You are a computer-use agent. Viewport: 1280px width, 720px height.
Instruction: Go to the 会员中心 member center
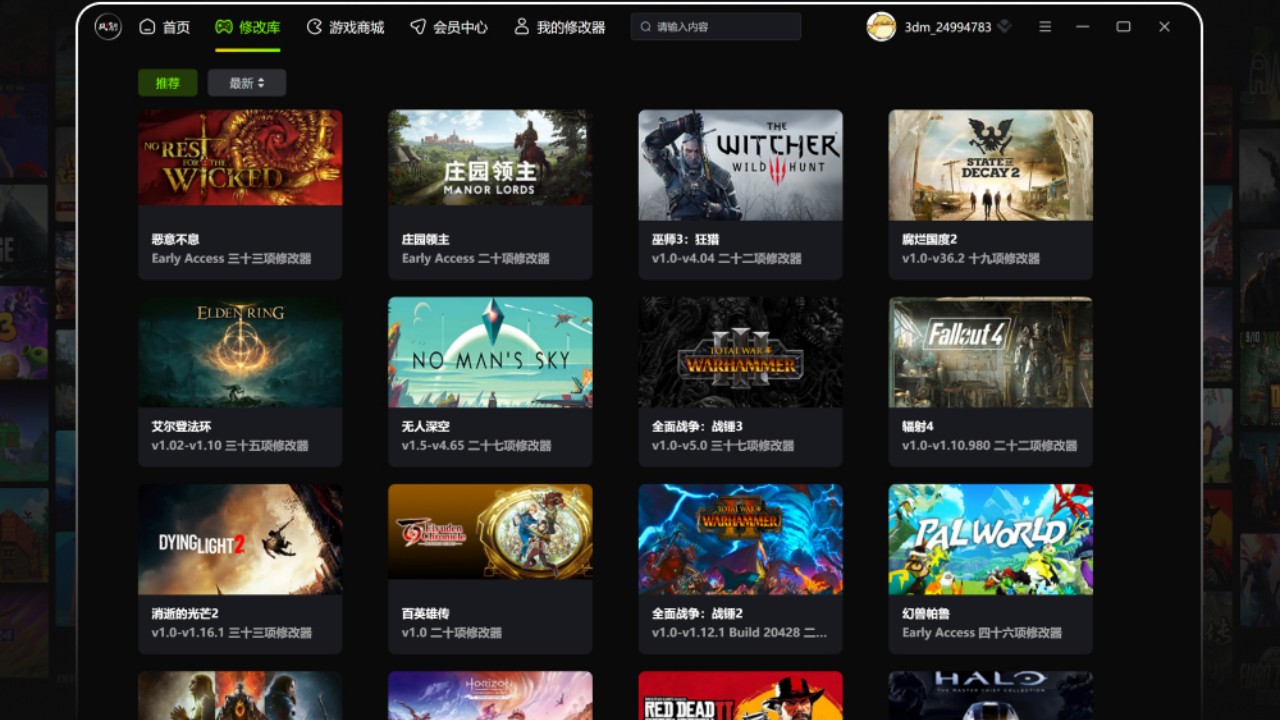click(x=449, y=27)
